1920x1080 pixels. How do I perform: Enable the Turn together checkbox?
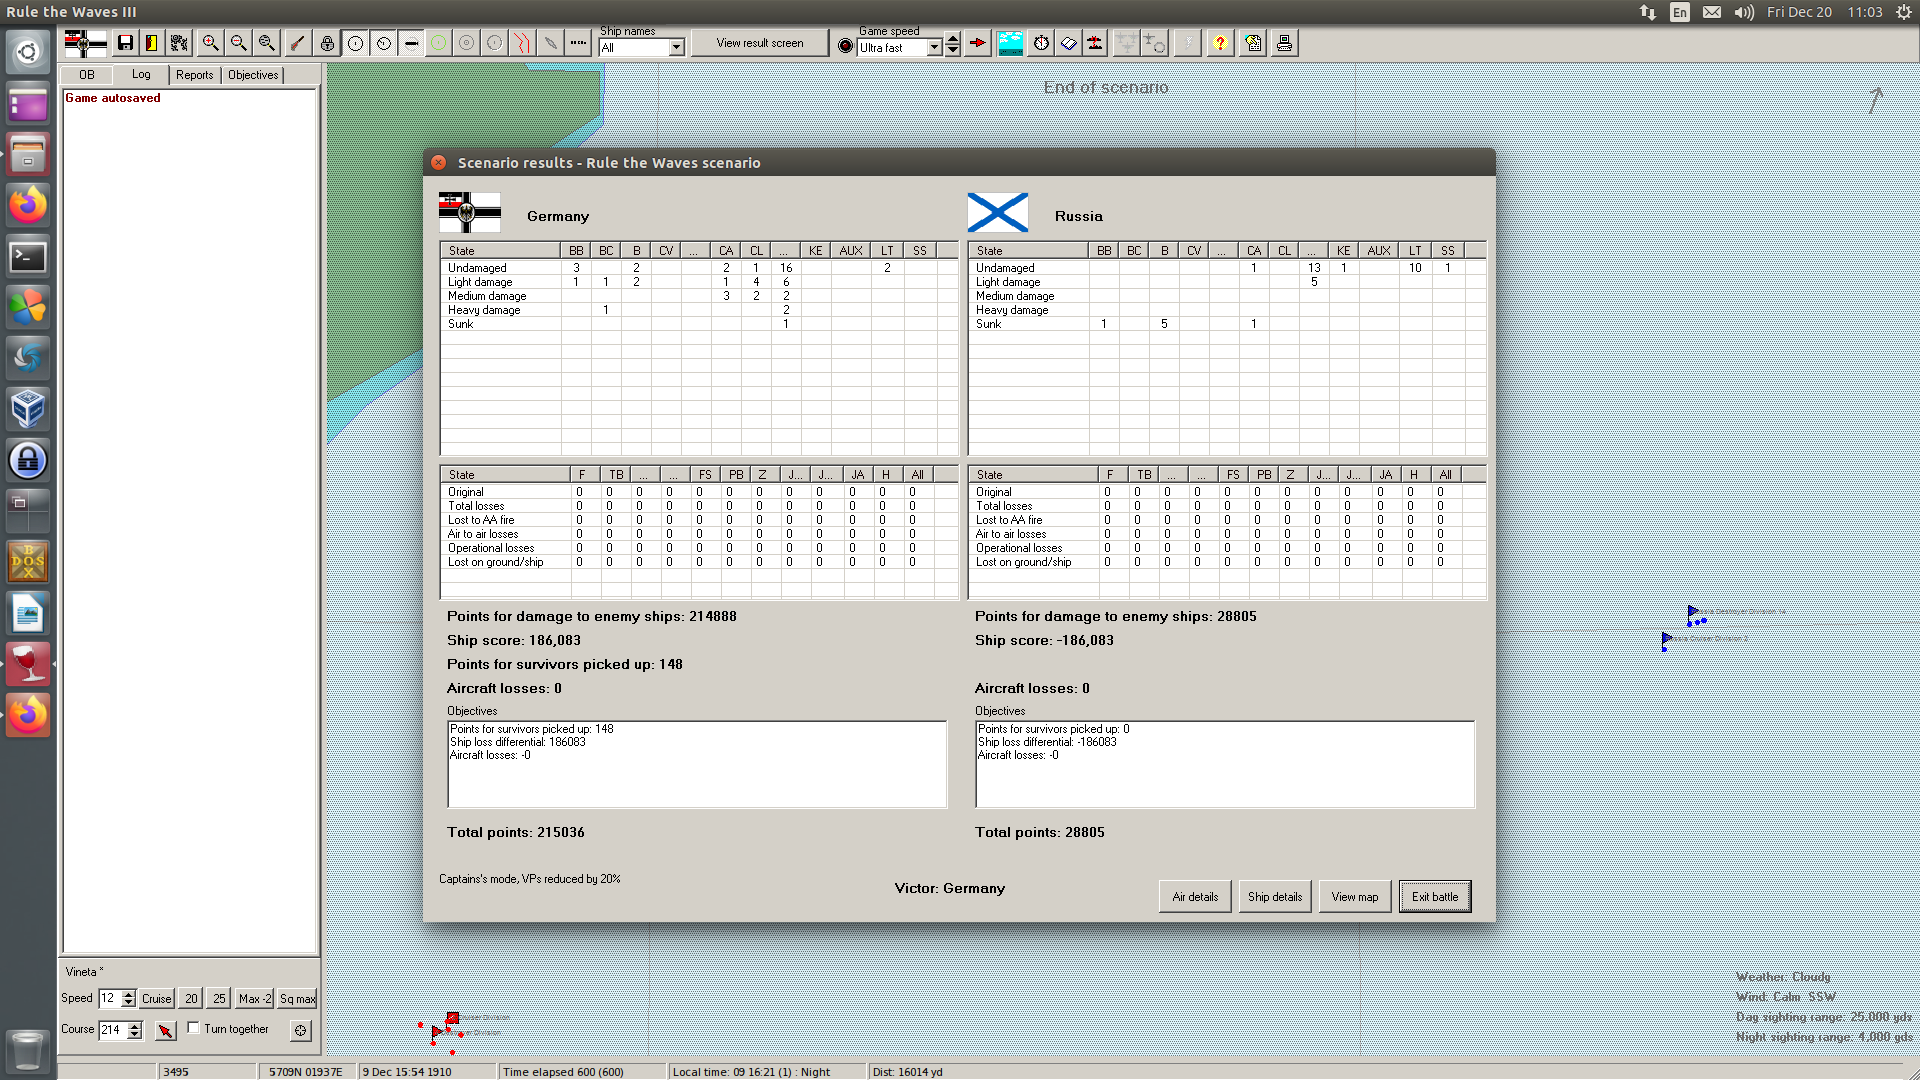coord(194,1028)
